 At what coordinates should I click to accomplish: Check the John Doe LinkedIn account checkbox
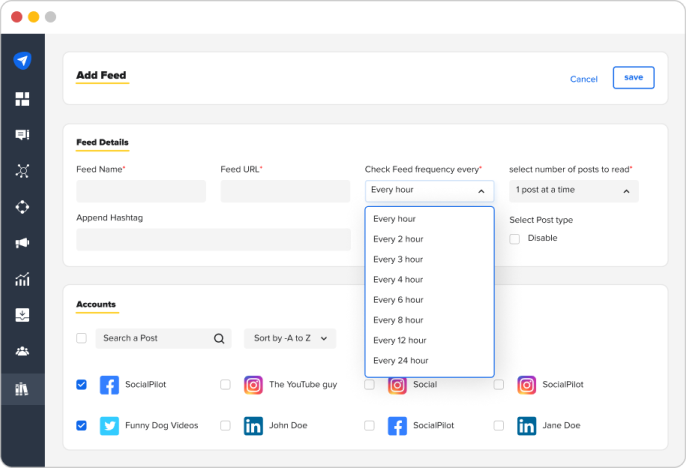point(225,426)
